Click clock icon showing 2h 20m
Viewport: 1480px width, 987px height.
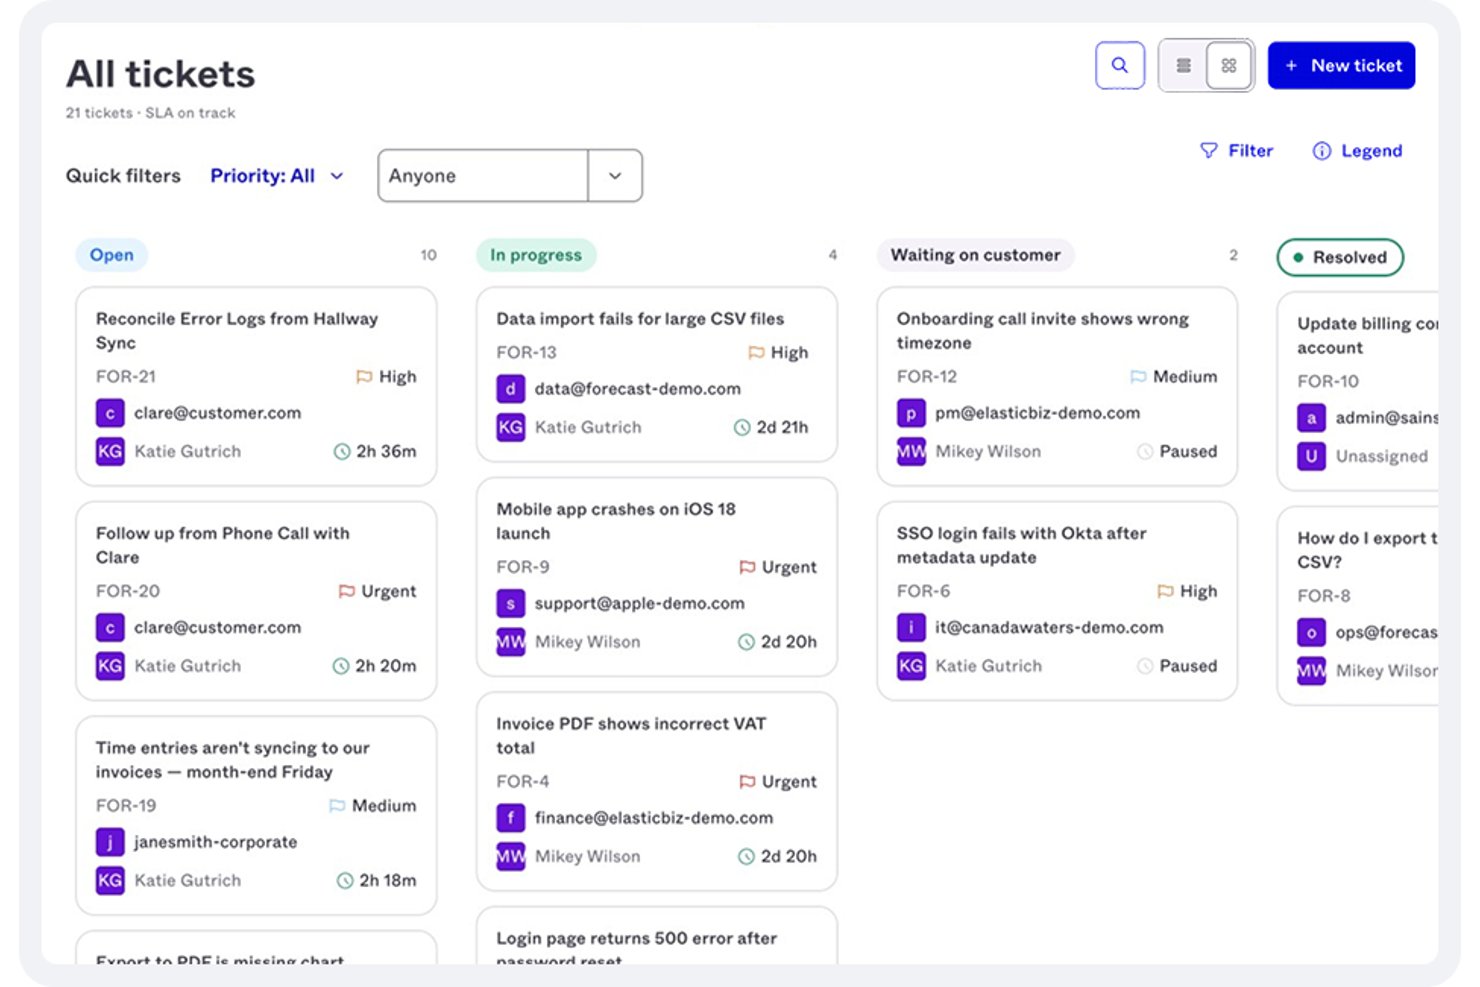(341, 666)
